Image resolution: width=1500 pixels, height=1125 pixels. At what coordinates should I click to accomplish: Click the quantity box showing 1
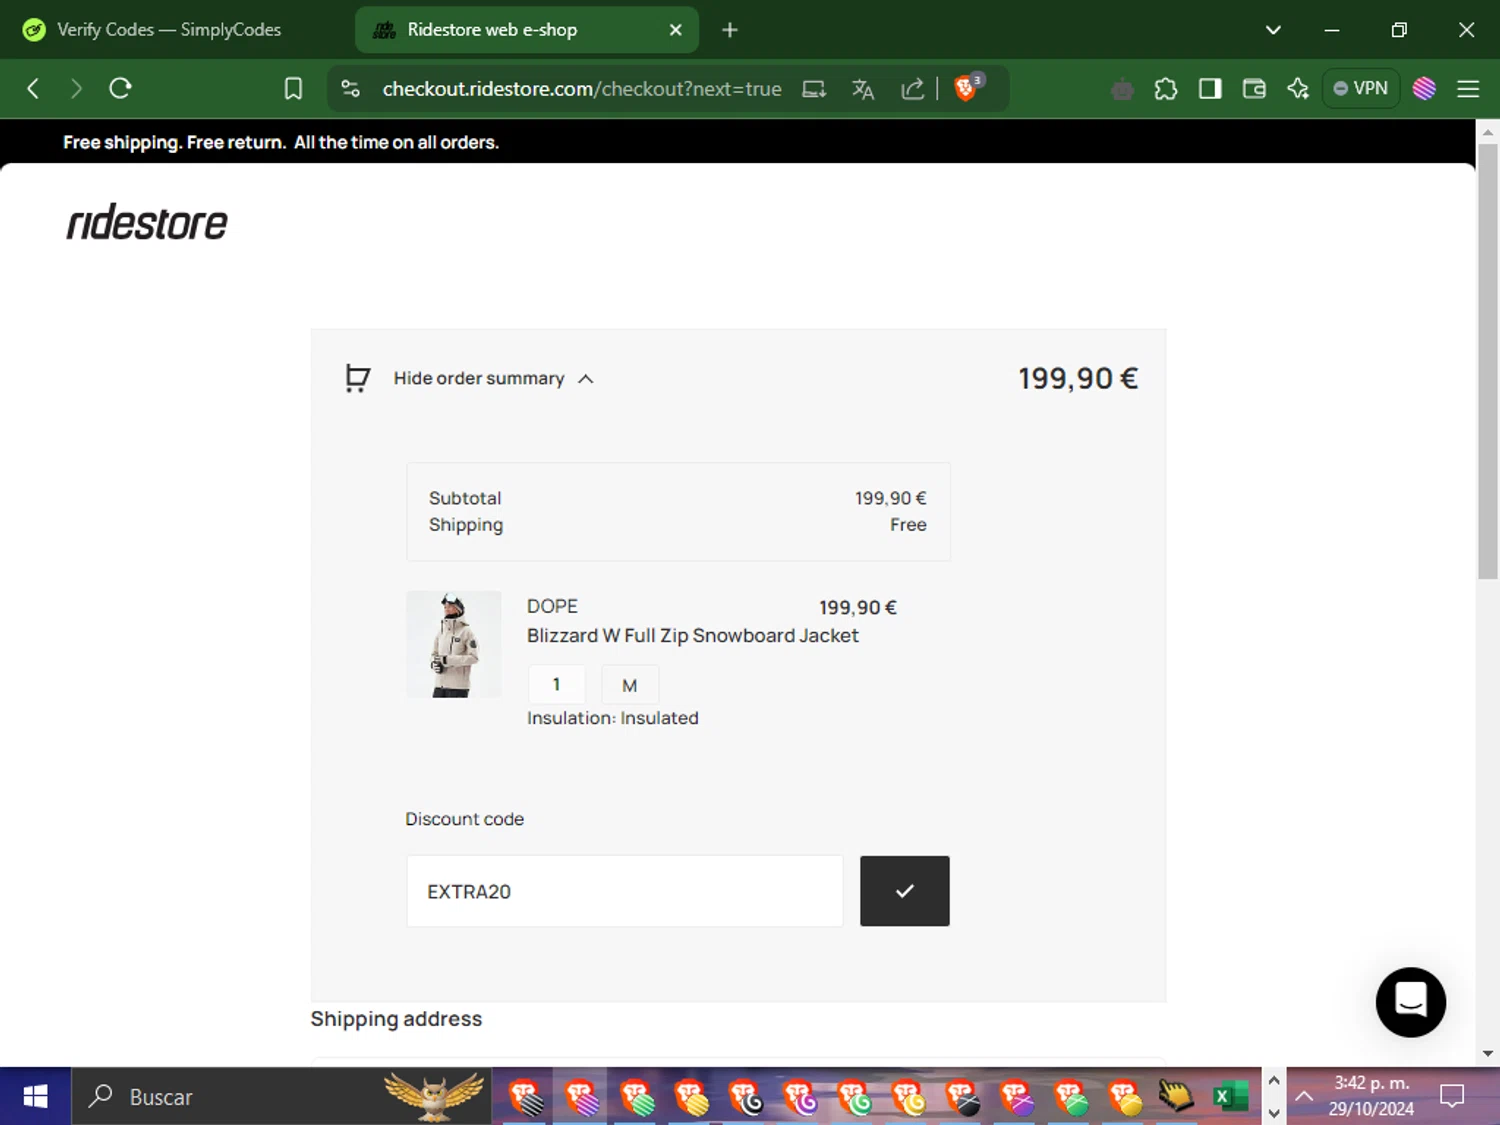click(x=556, y=685)
